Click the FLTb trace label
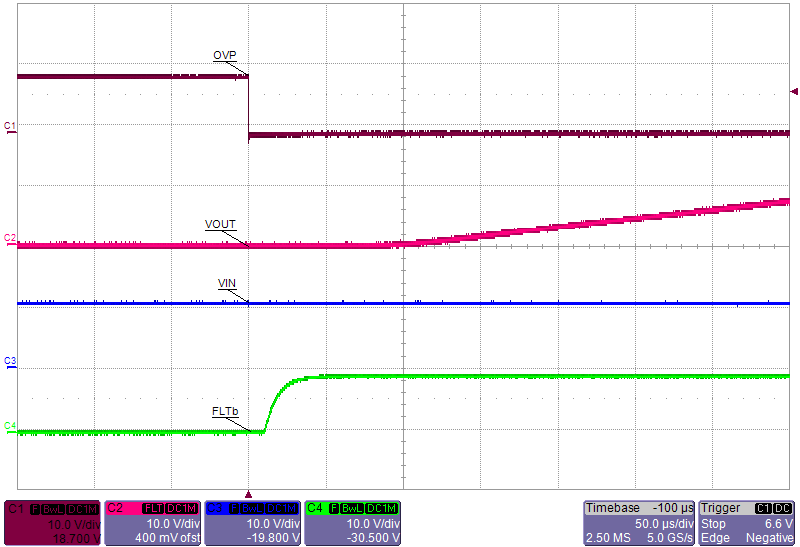This screenshot has width=800, height=547. pyautogui.click(x=224, y=411)
